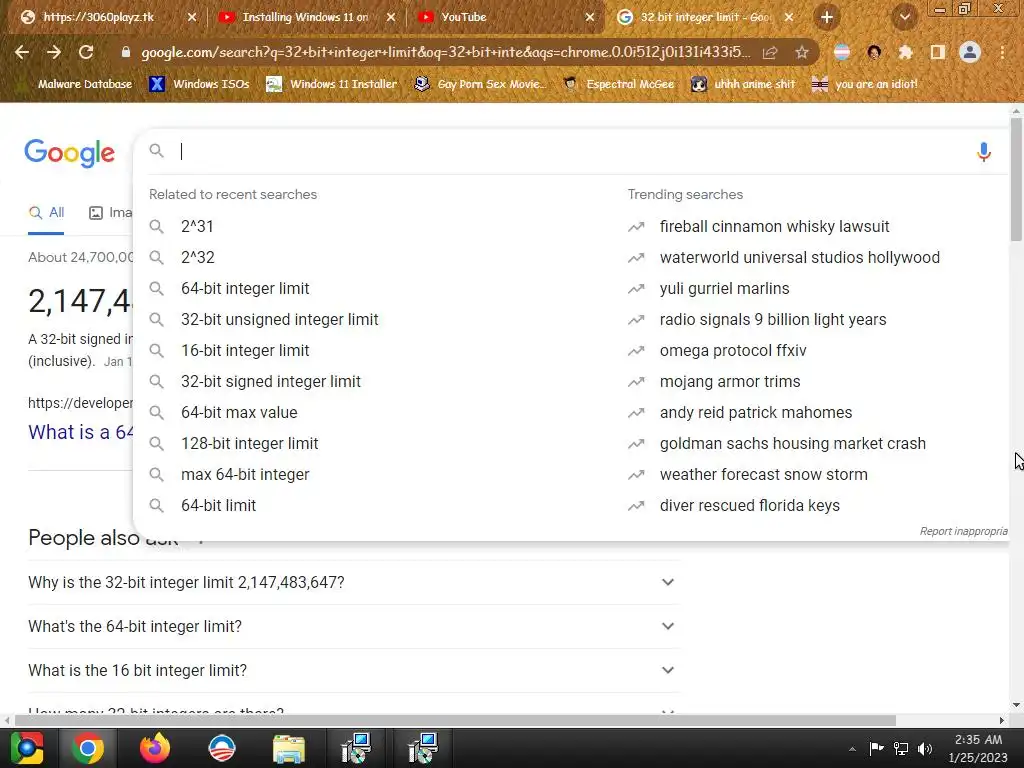Select trending 'mojang armor trims'
This screenshot has width=1024, height=768.
pos(729,381)
